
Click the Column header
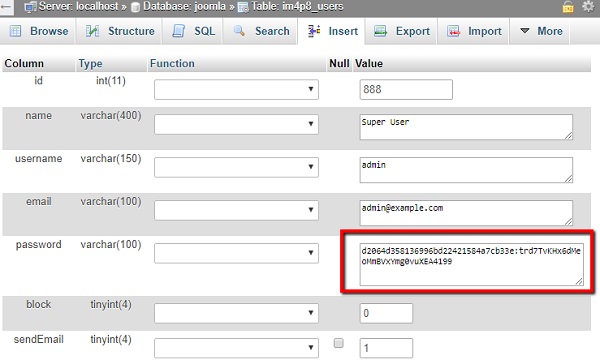pyautogui.click(x=24, y=63)
